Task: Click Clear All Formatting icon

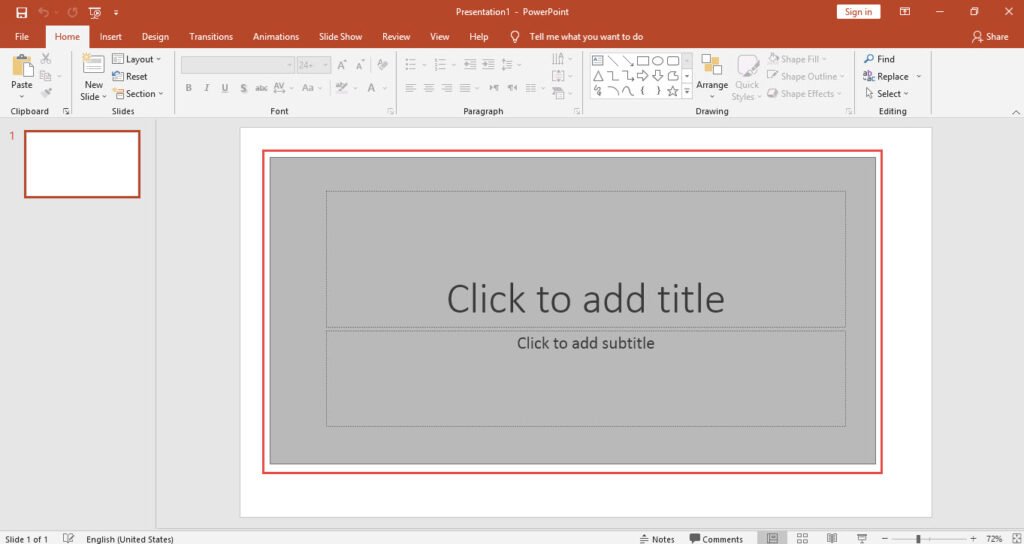Action: pyautogui.click(x=383, y=65)
